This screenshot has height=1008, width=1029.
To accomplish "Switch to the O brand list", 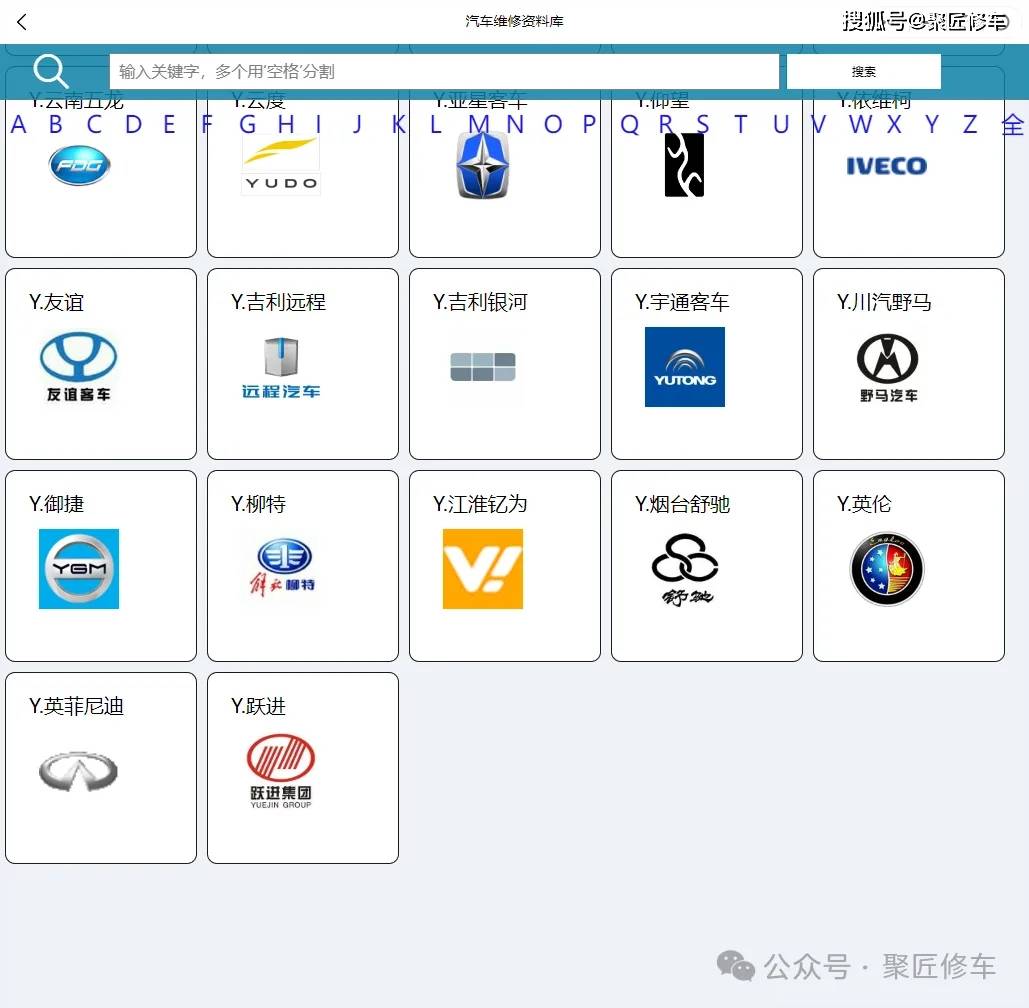I will pyautogui.click(x=553, y=124).
